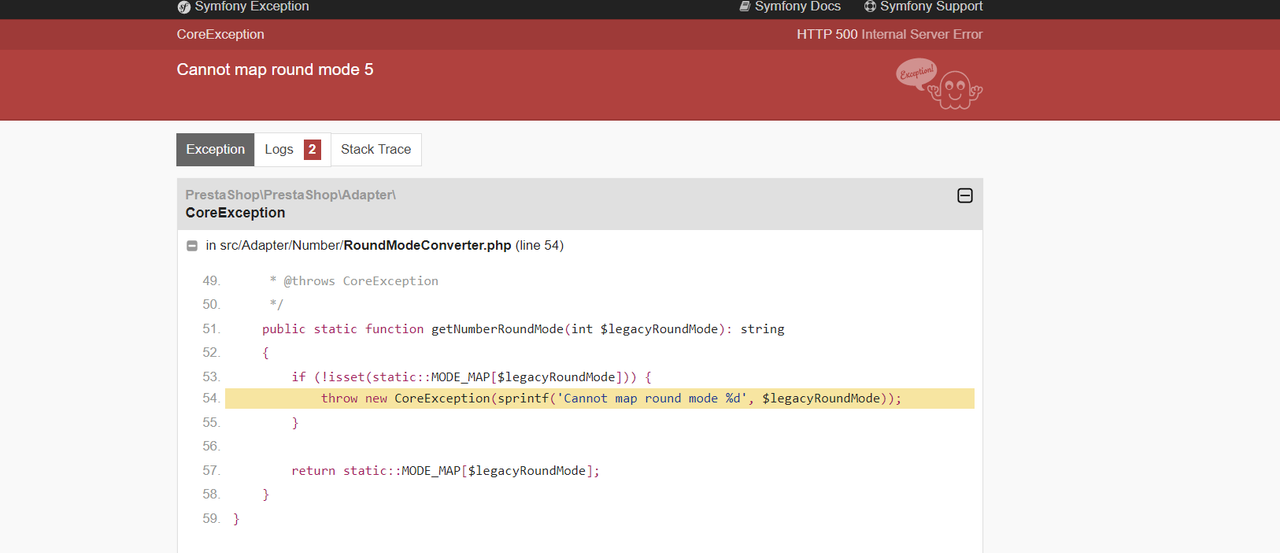Click the highlighted line 54 throw statement
Image resolution: width=1280 pixels, height=553 pixels.
[600, 399]
